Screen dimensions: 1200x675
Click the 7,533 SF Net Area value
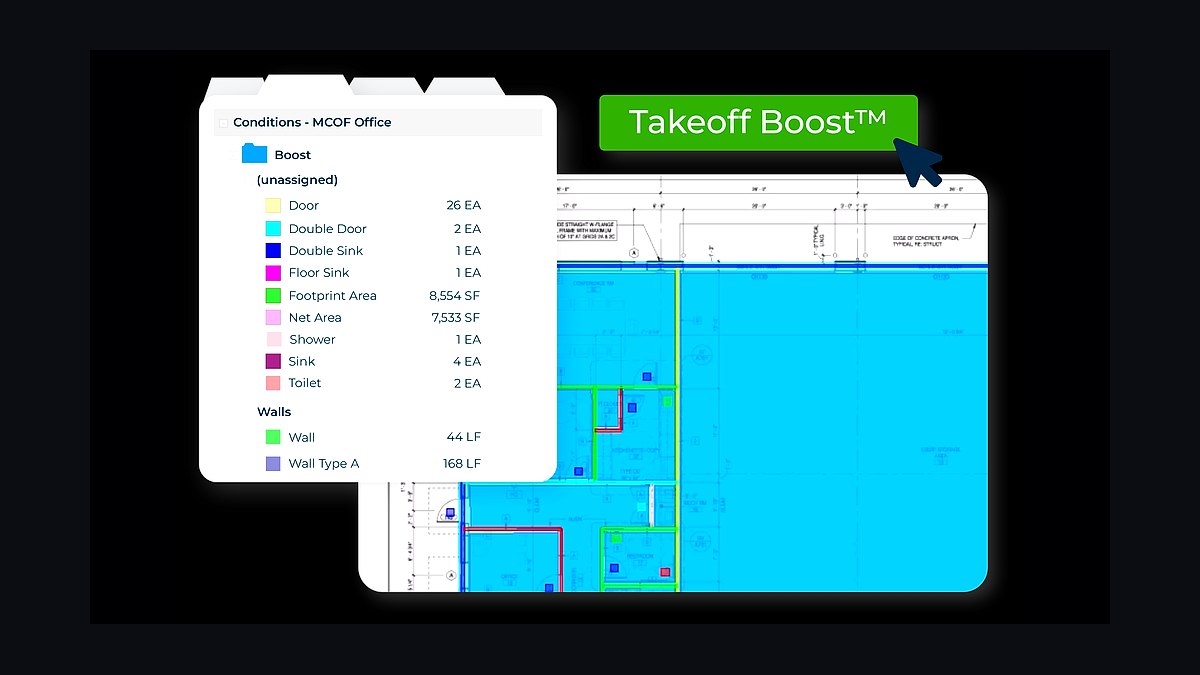click(x=456, y=317)
